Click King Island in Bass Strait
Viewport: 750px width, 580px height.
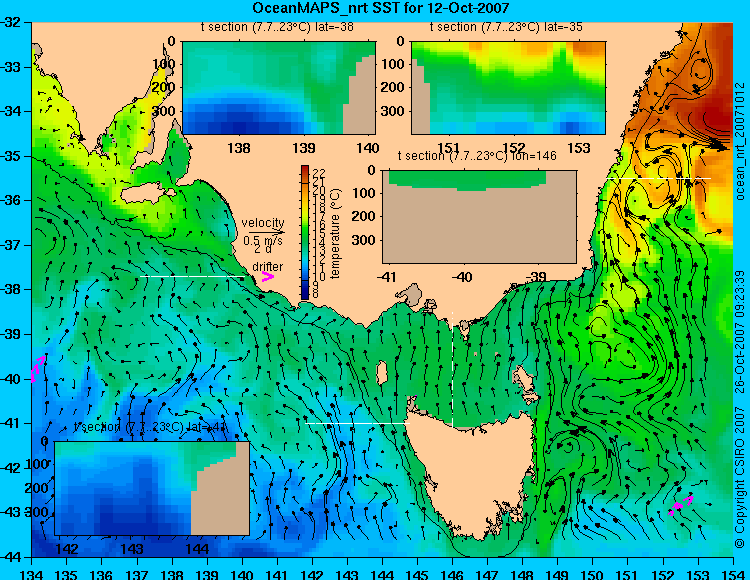tap(382, 373)
